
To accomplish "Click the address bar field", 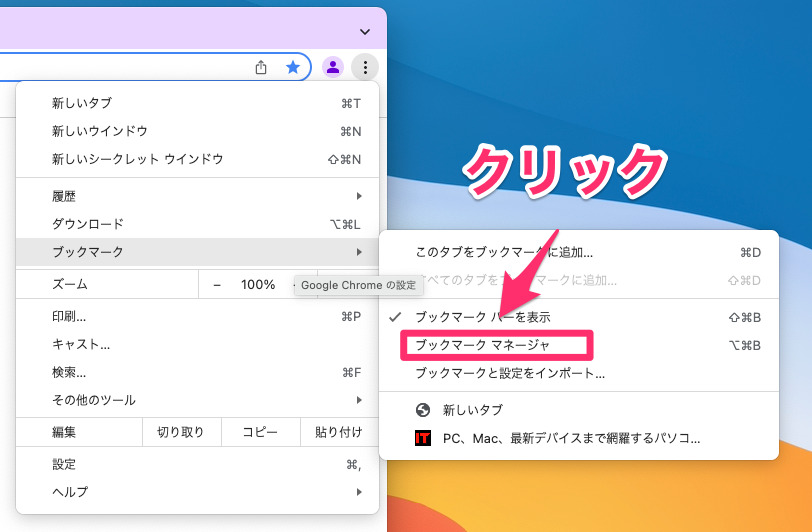I will coord(120,67).
